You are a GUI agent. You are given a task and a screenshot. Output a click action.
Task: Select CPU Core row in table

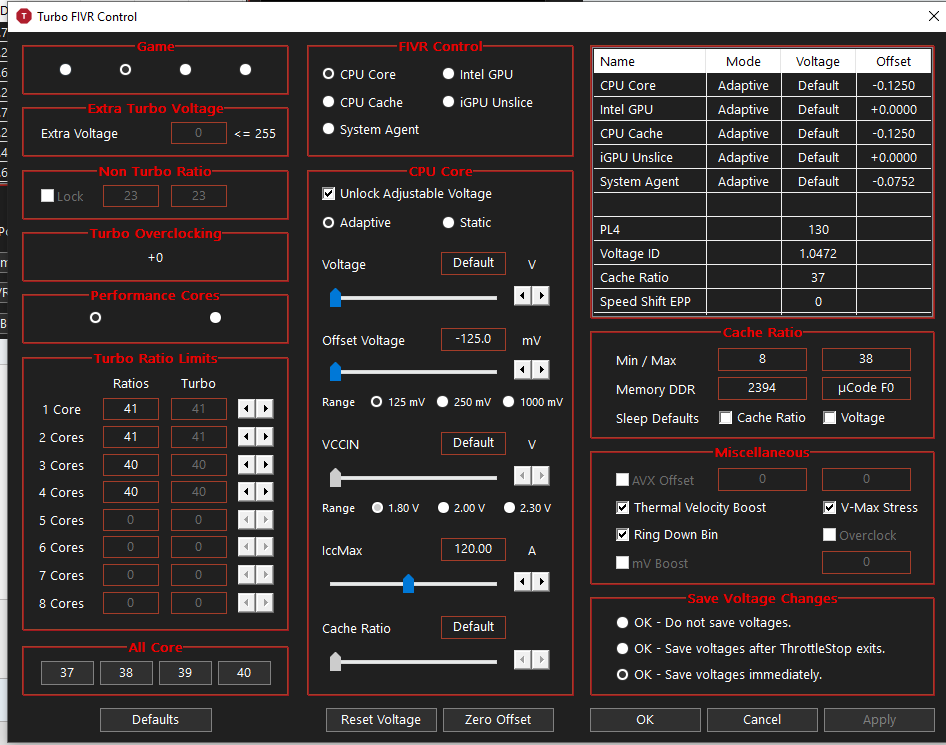[x=763, y=85]
